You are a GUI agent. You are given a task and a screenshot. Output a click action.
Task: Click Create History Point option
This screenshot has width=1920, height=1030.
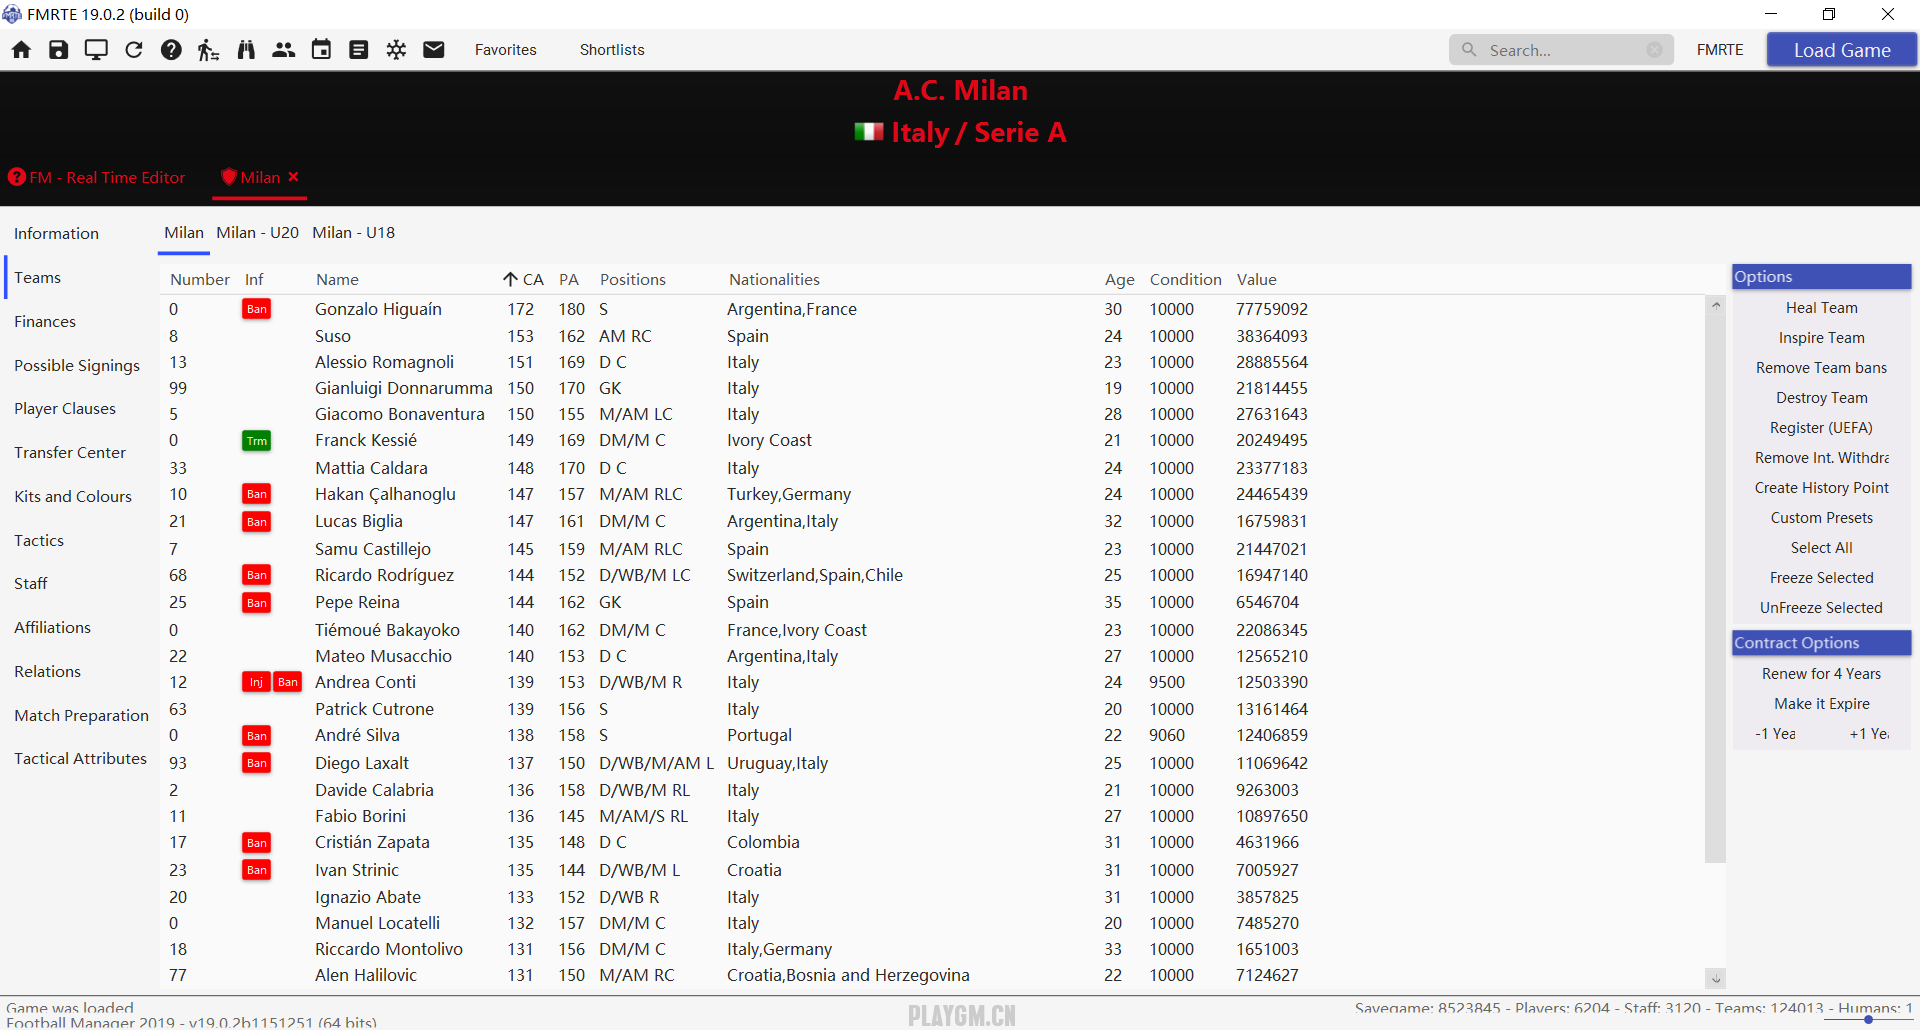click(x=1822, y=488)
